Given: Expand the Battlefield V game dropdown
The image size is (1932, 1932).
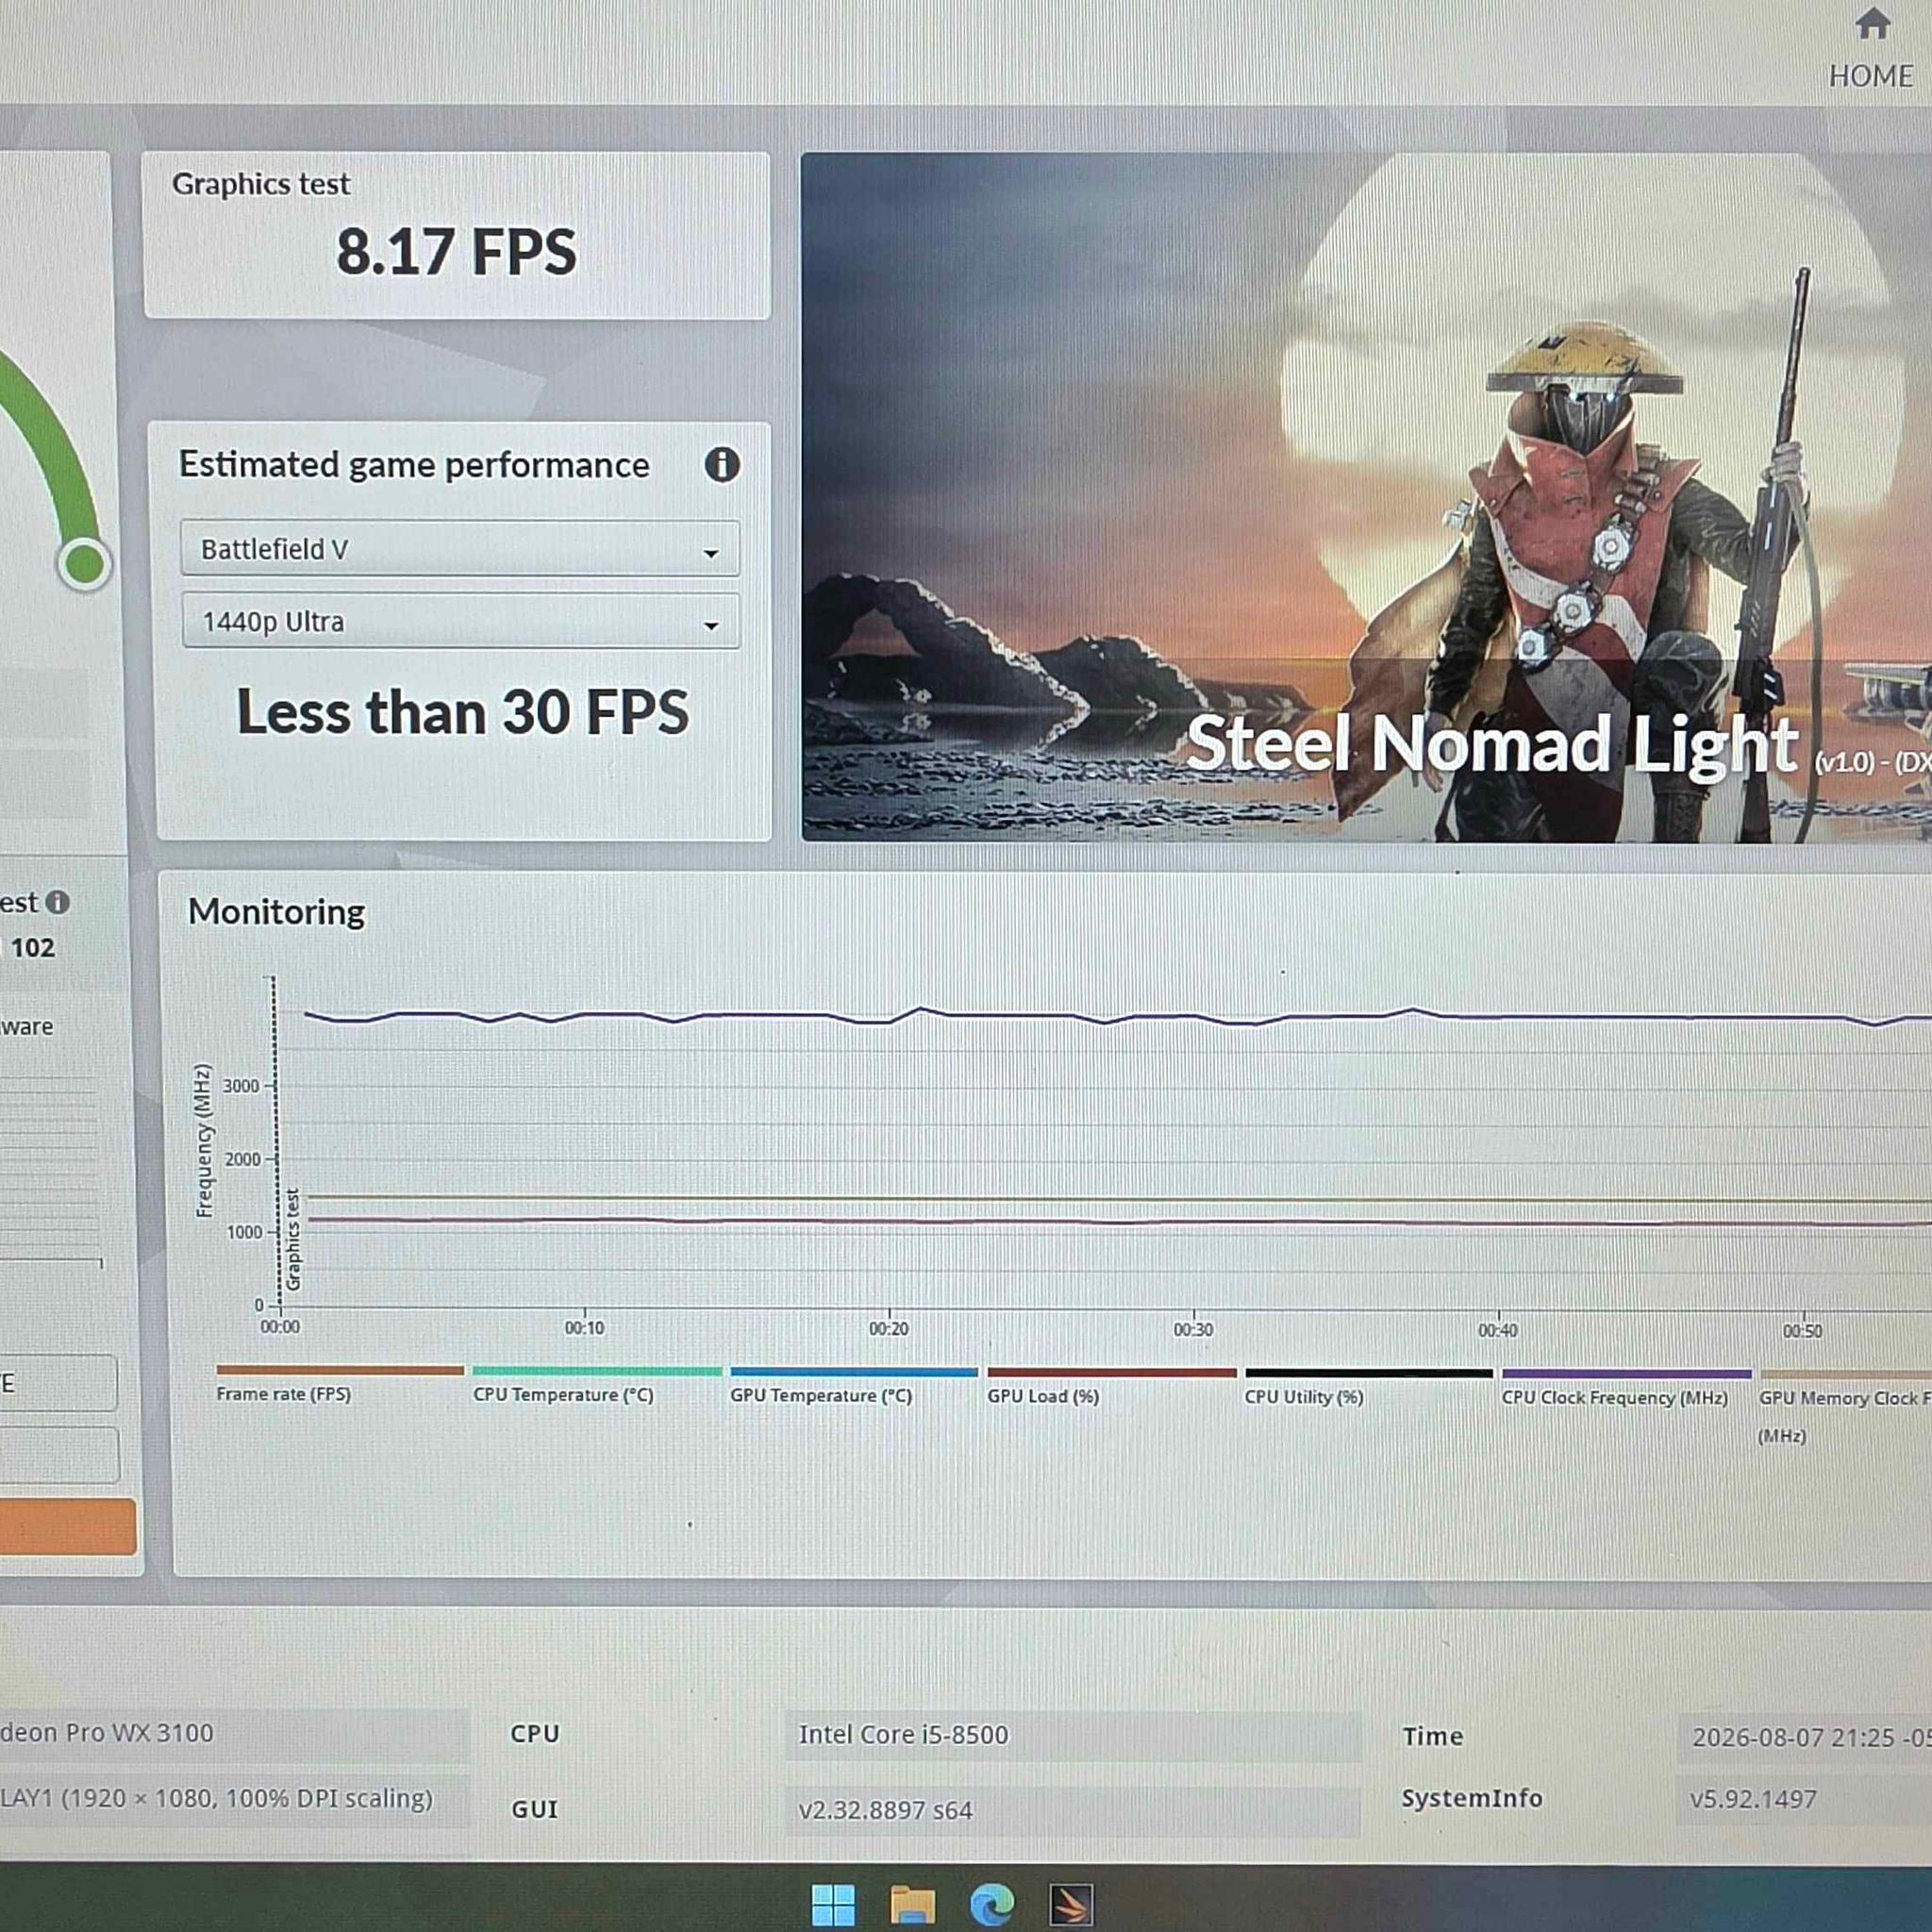Looking at the screenshot, I should [x=460, y=549].
